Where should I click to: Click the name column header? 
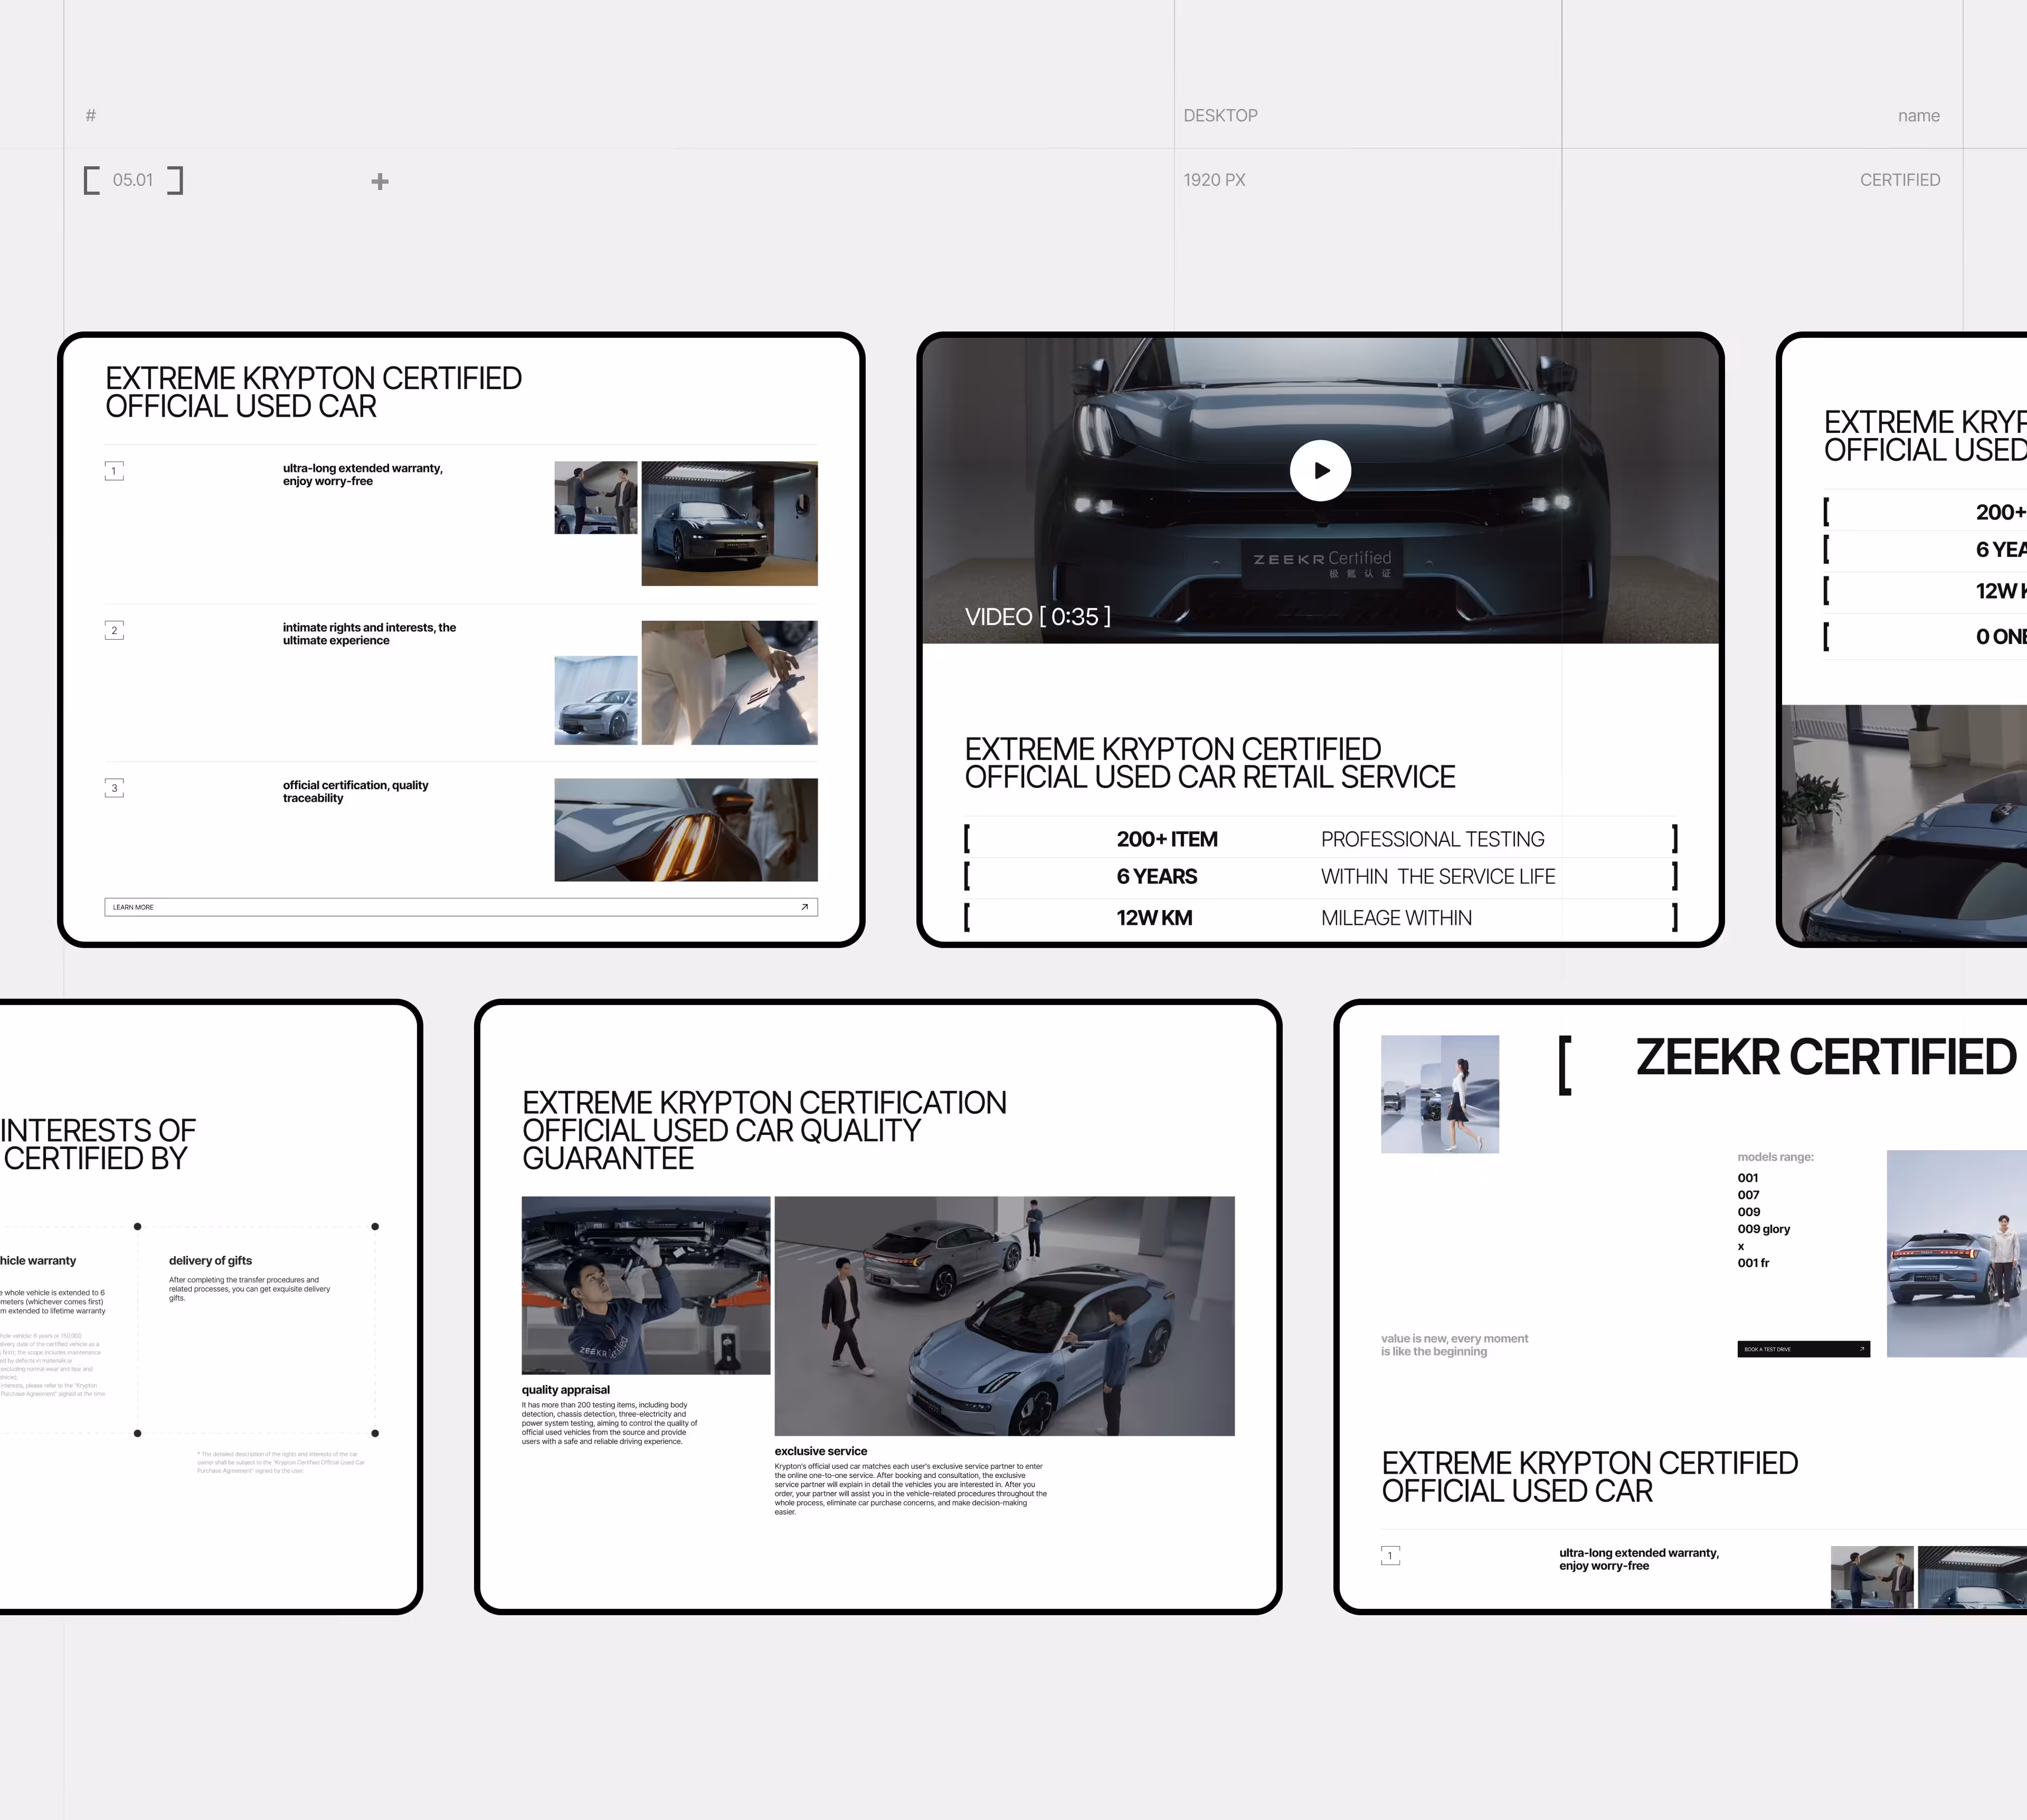click(1918, 116)
